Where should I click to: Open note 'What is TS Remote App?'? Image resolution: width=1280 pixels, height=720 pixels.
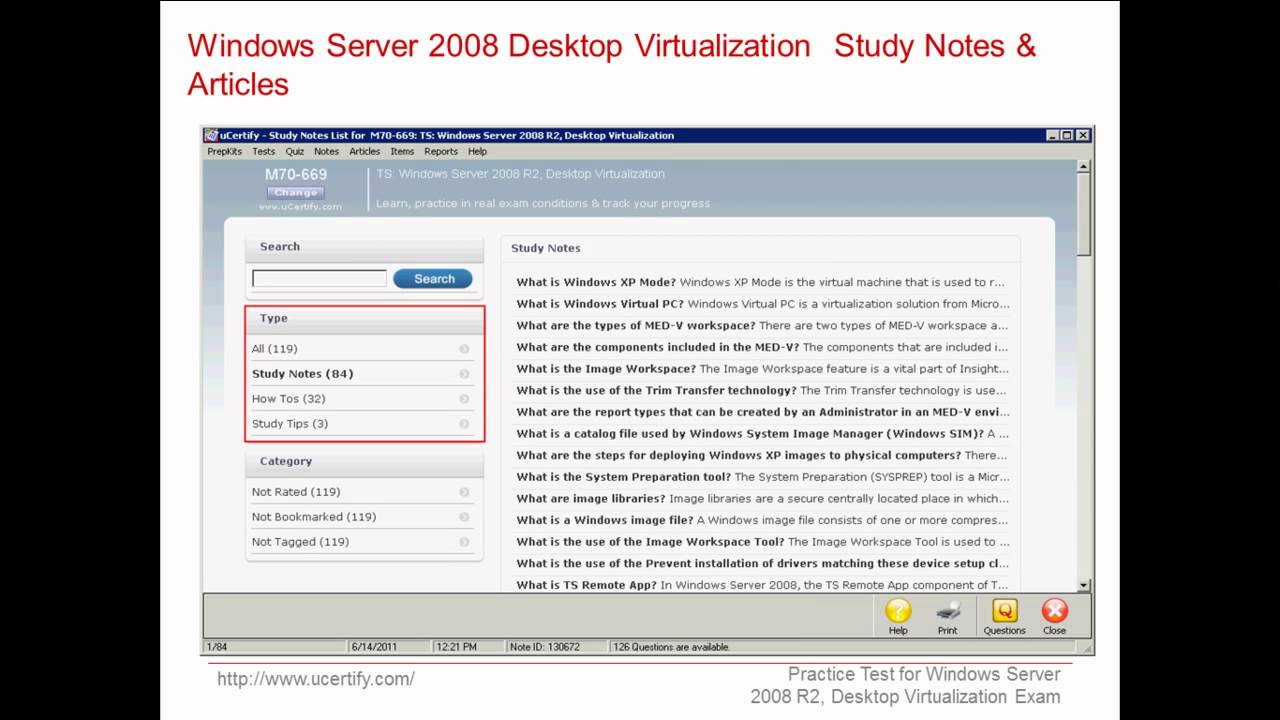point(762,585)
